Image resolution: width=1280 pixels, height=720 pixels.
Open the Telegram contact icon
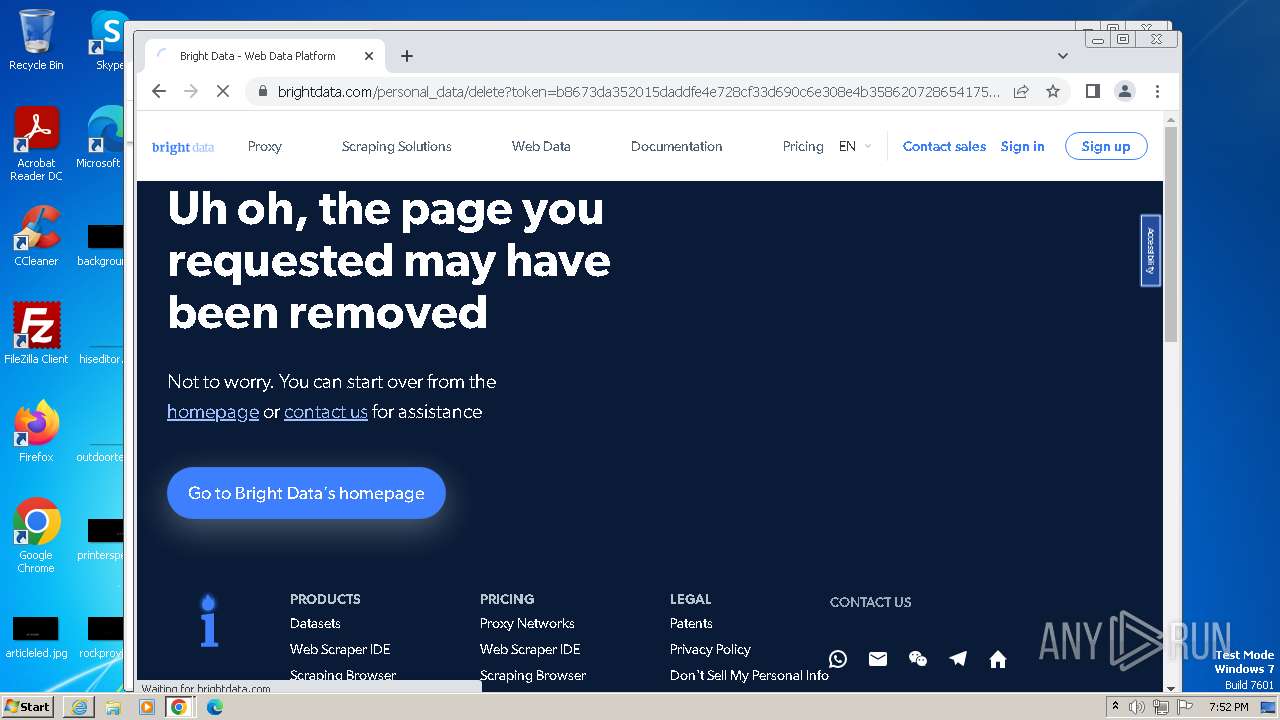coord(958,659)
